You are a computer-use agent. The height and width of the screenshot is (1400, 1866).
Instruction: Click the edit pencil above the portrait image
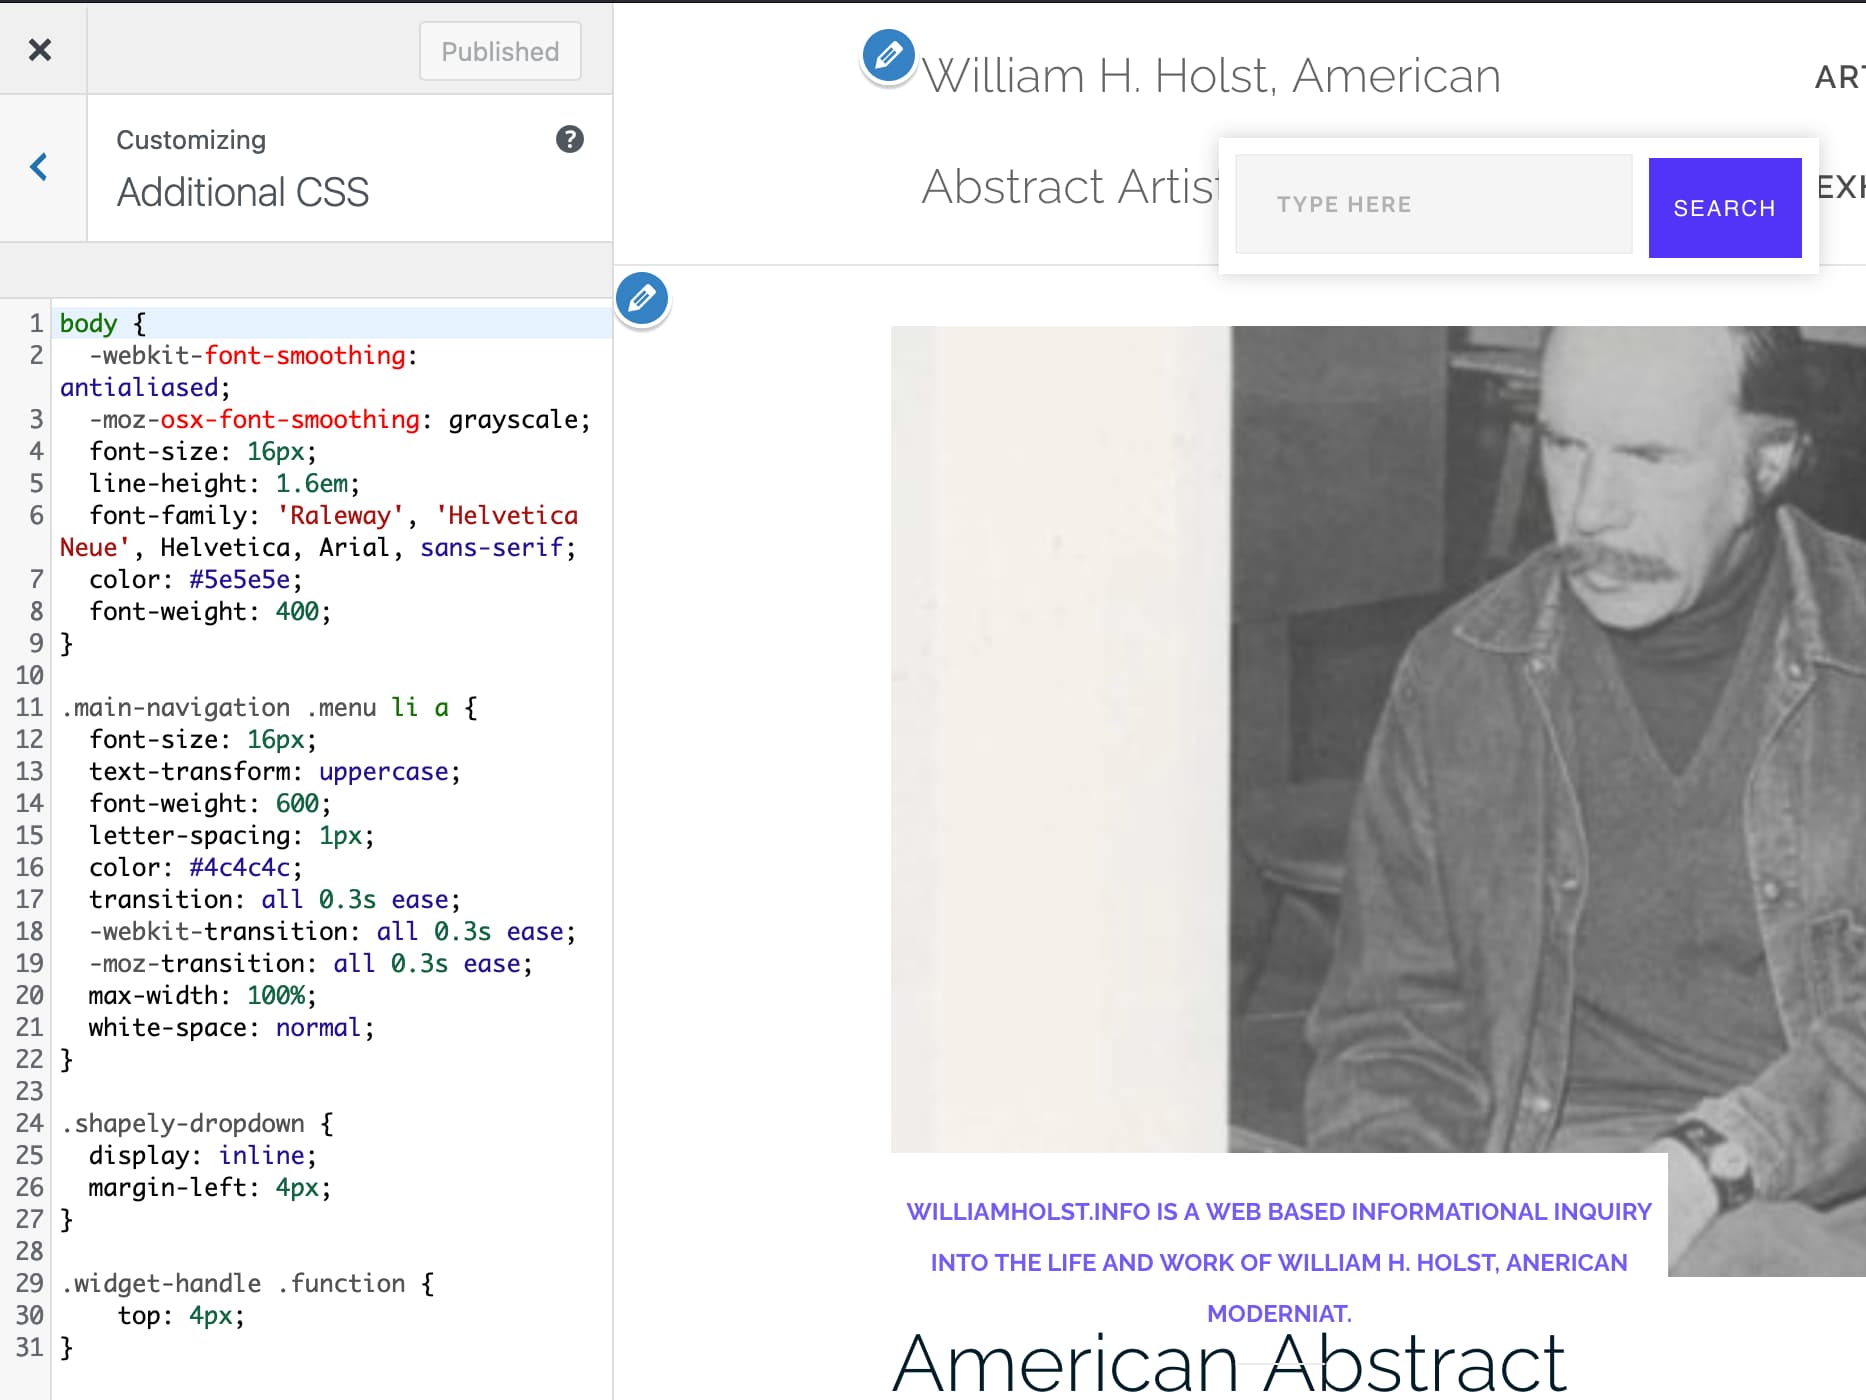[642, 298]
